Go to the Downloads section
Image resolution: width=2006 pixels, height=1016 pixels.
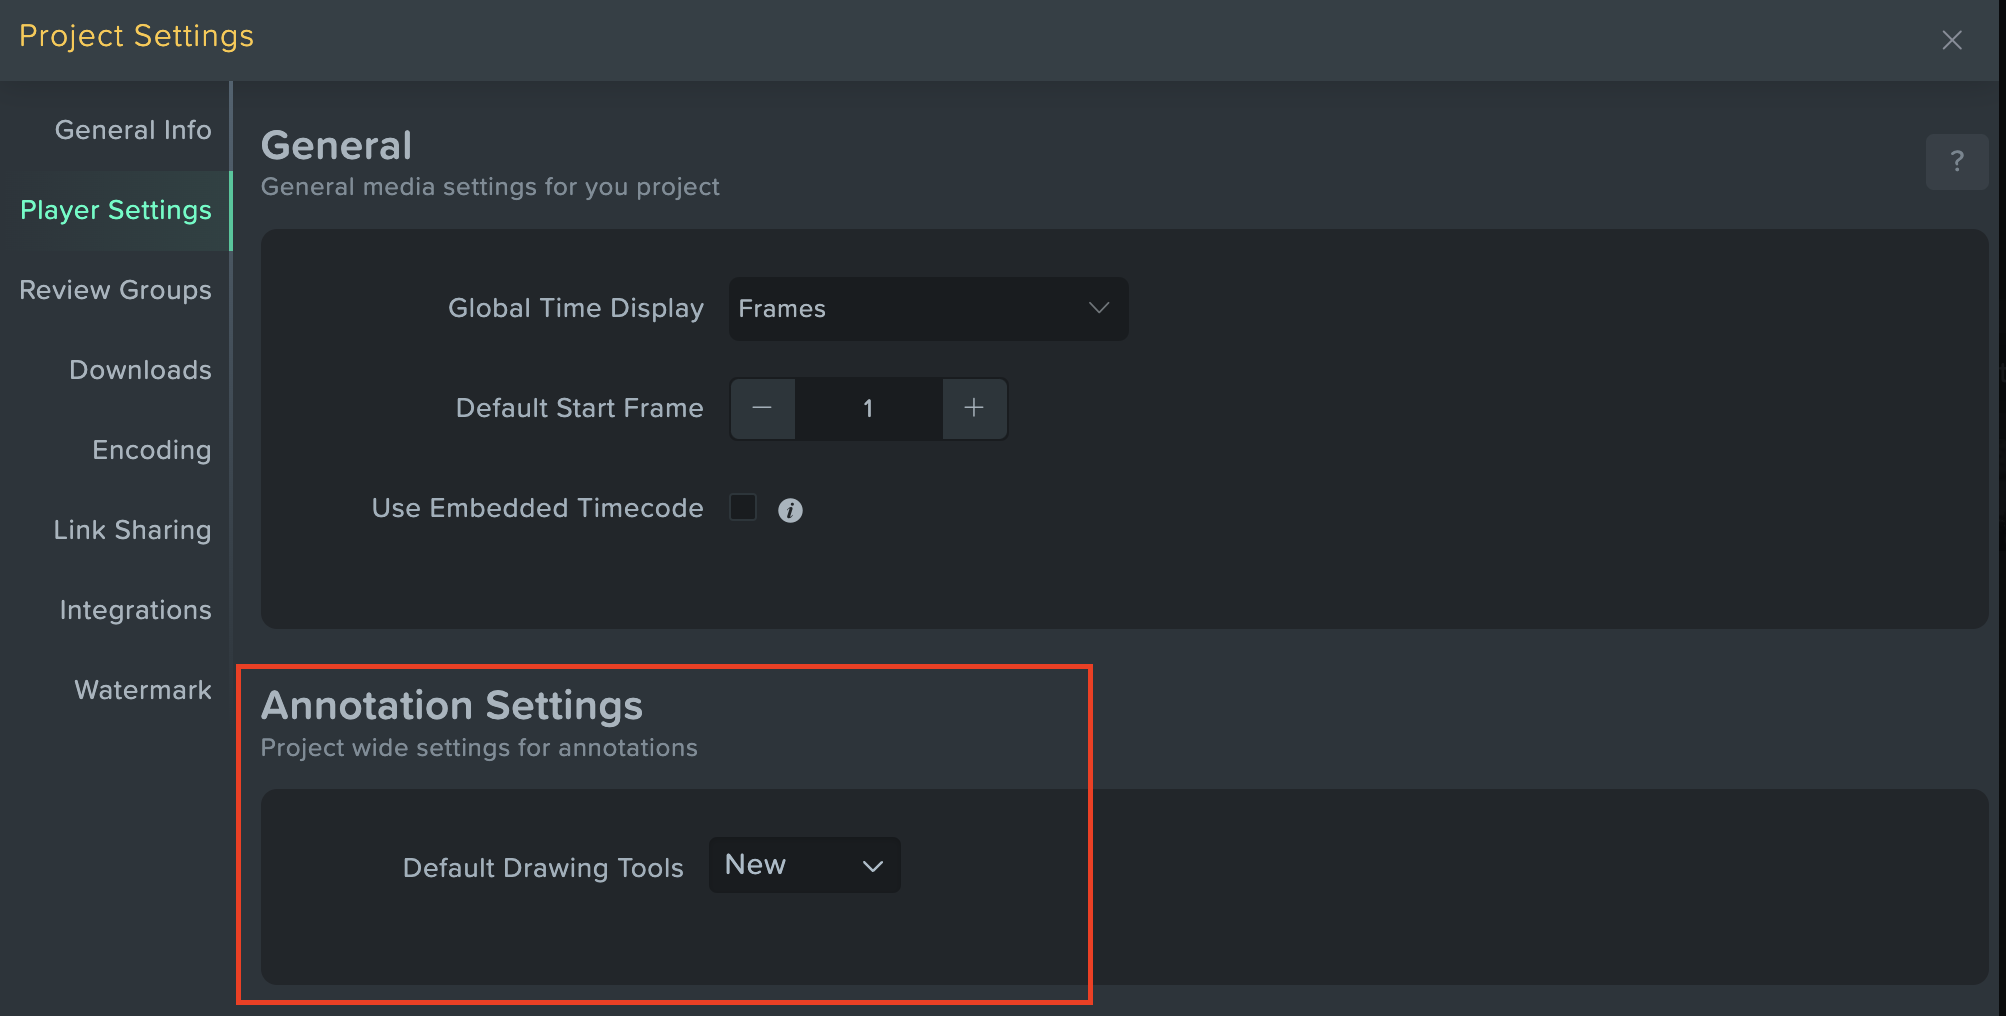click(139, 370)
